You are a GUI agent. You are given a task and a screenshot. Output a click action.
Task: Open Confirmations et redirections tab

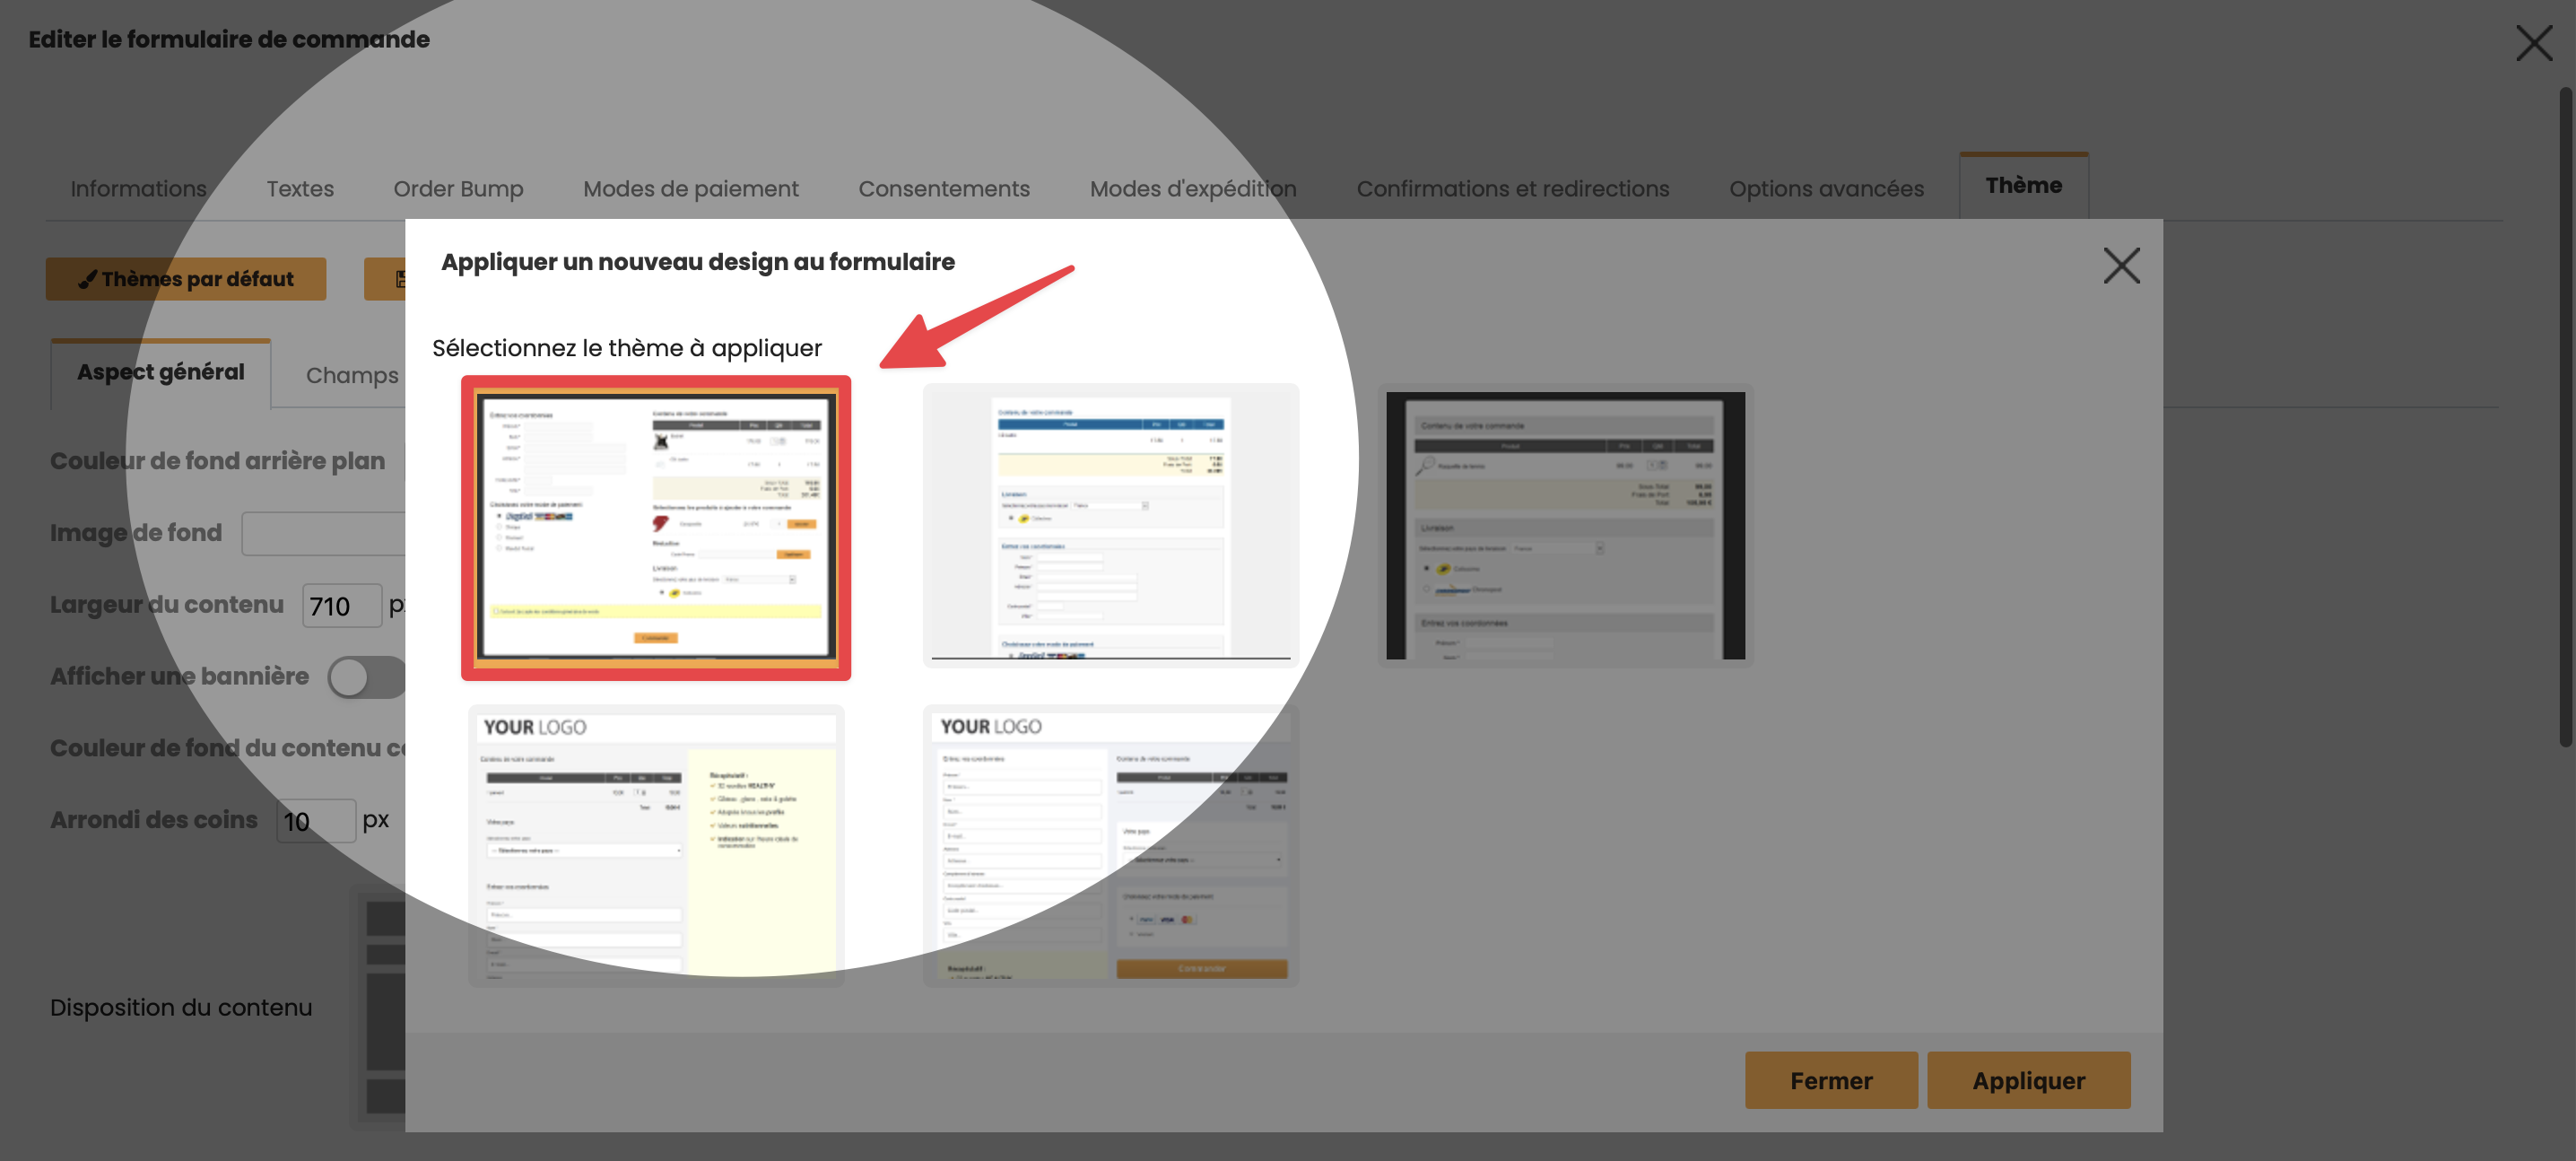(x=1512, y=188)
